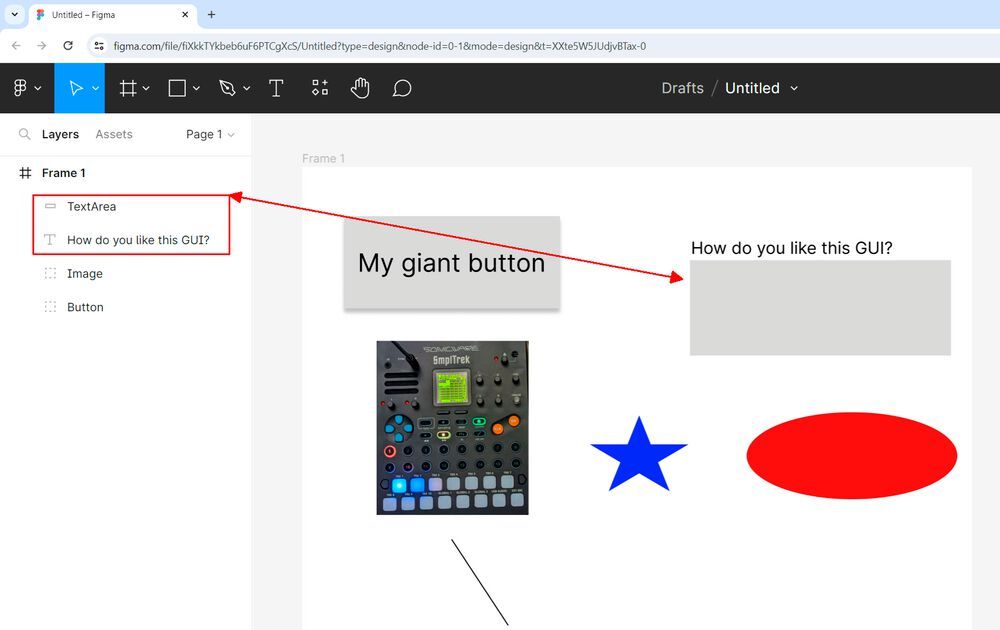Open the Actions/resources panel
This screenshot has width=1000, height=630.
[319, 88]
